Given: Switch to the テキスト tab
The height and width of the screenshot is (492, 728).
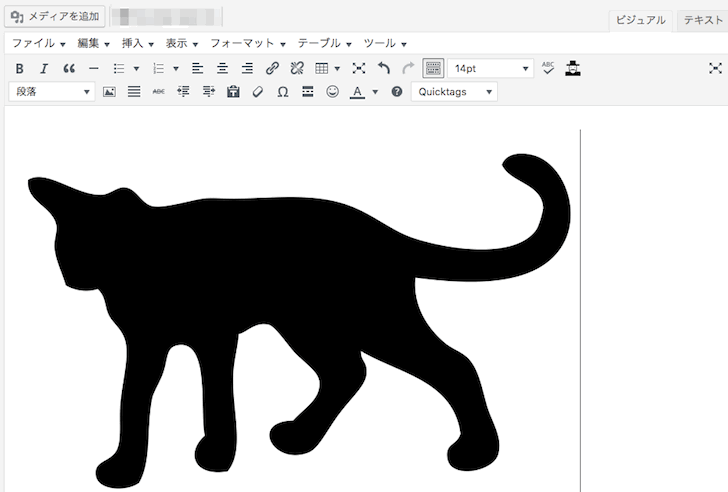Looking at the screenshot, I should [702, 19].
